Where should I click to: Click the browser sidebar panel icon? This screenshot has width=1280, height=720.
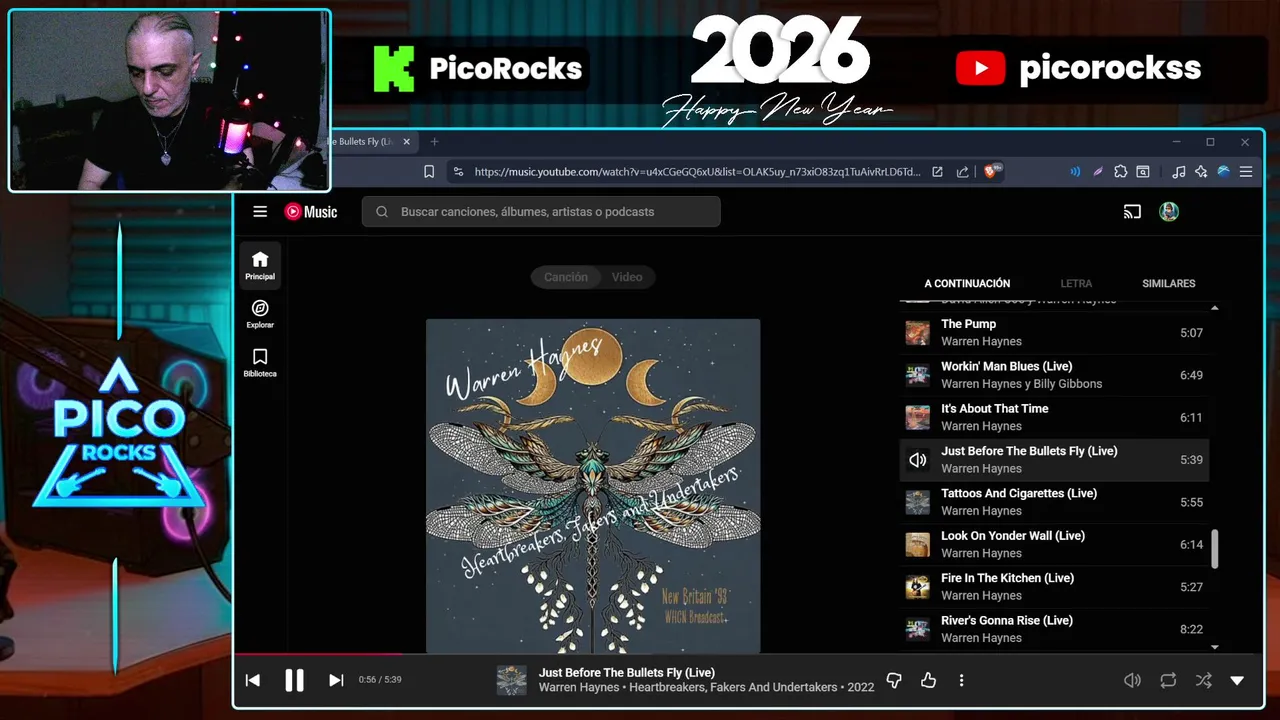pos(1143,172)
